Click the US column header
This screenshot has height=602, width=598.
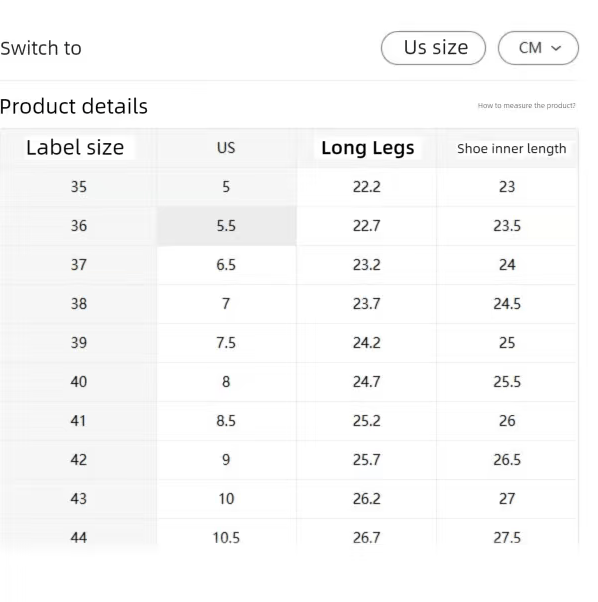coord(226,148)
